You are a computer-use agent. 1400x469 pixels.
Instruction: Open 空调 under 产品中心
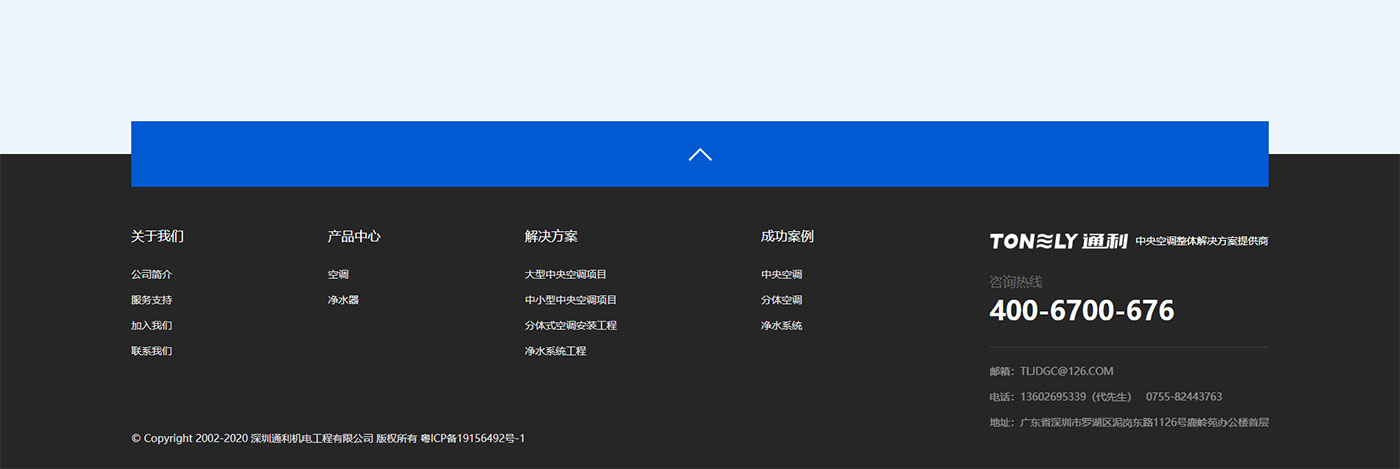(x=338, y=274)
